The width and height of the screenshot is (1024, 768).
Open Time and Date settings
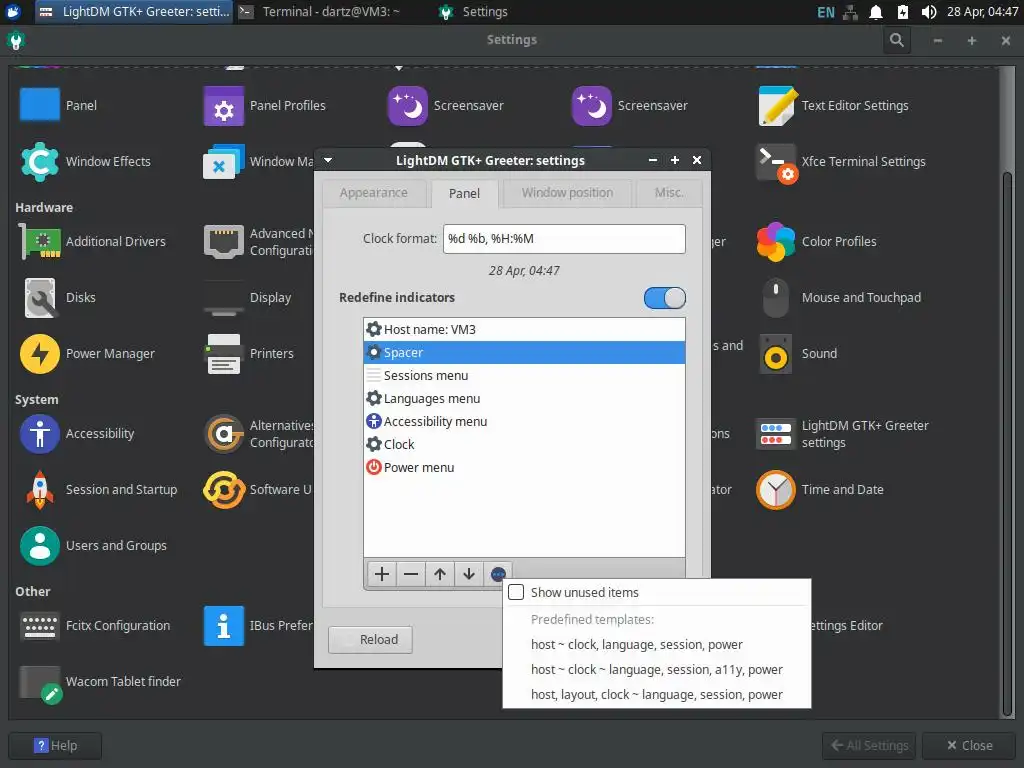tap(776, 489)
